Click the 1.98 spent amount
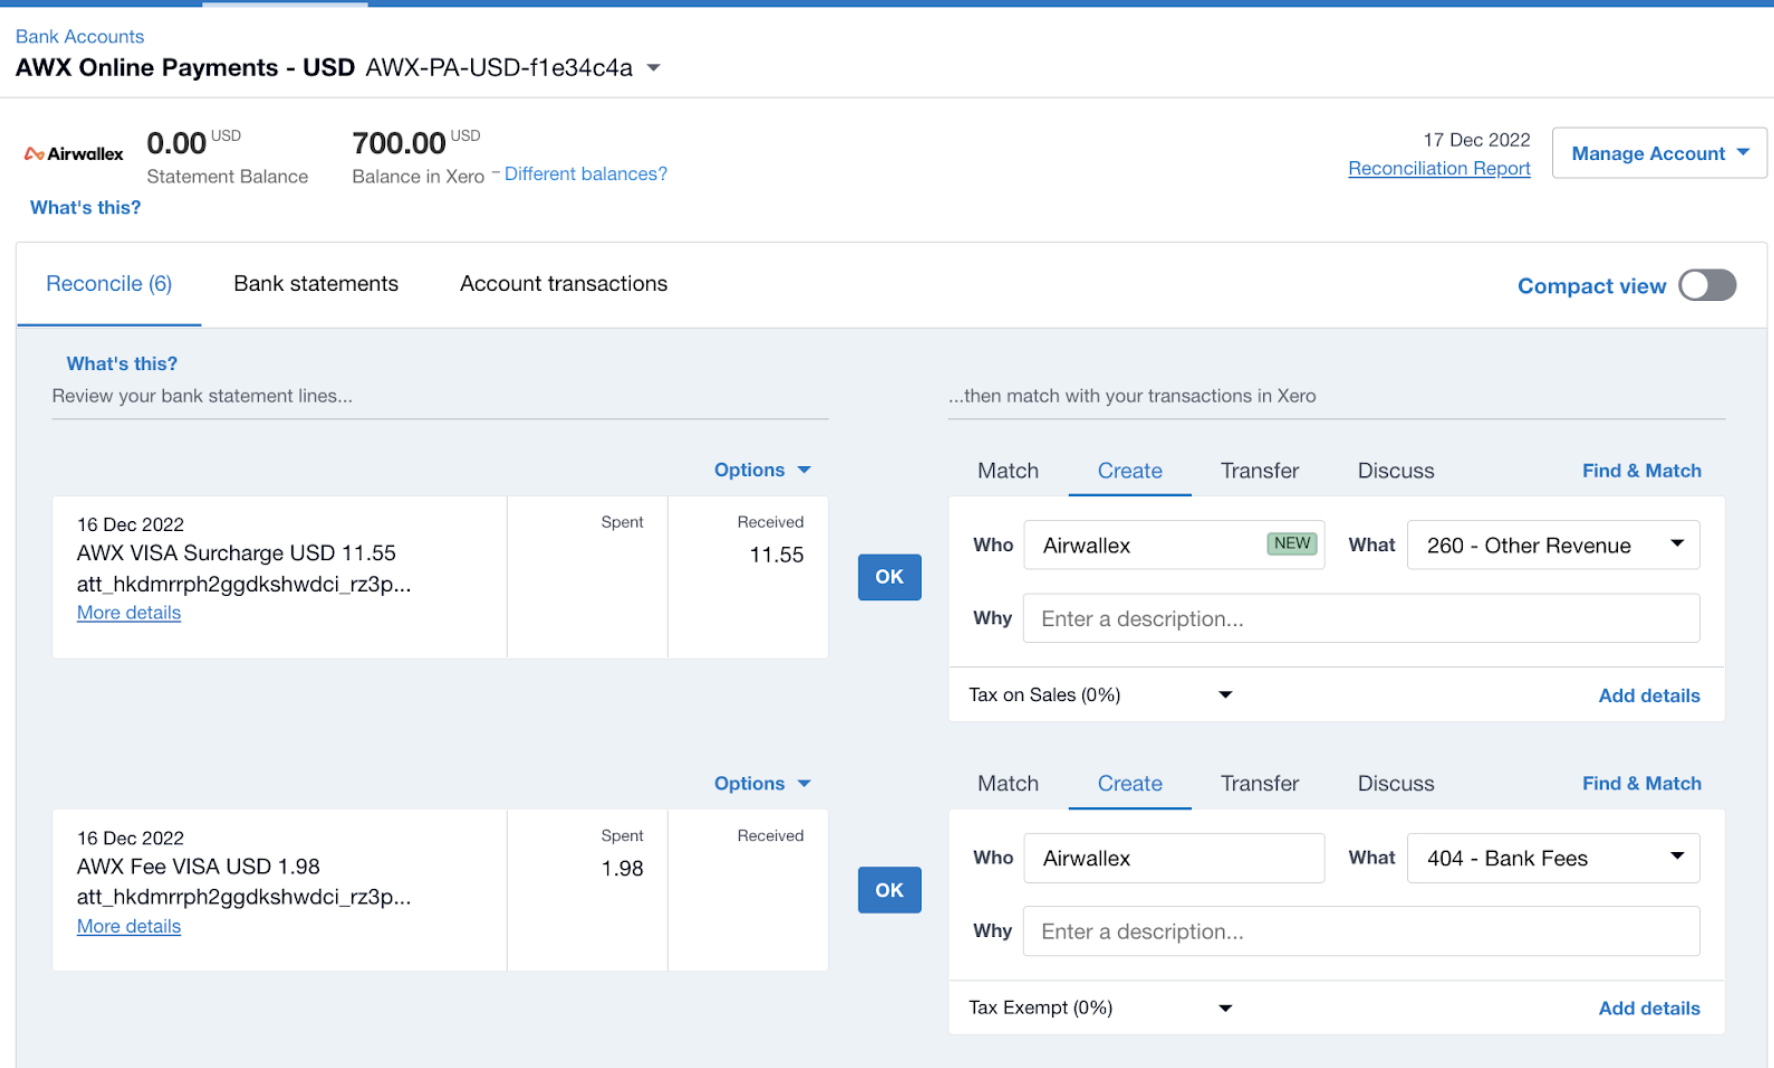This screenshot has width=1774, height=1068. [622, 869]
